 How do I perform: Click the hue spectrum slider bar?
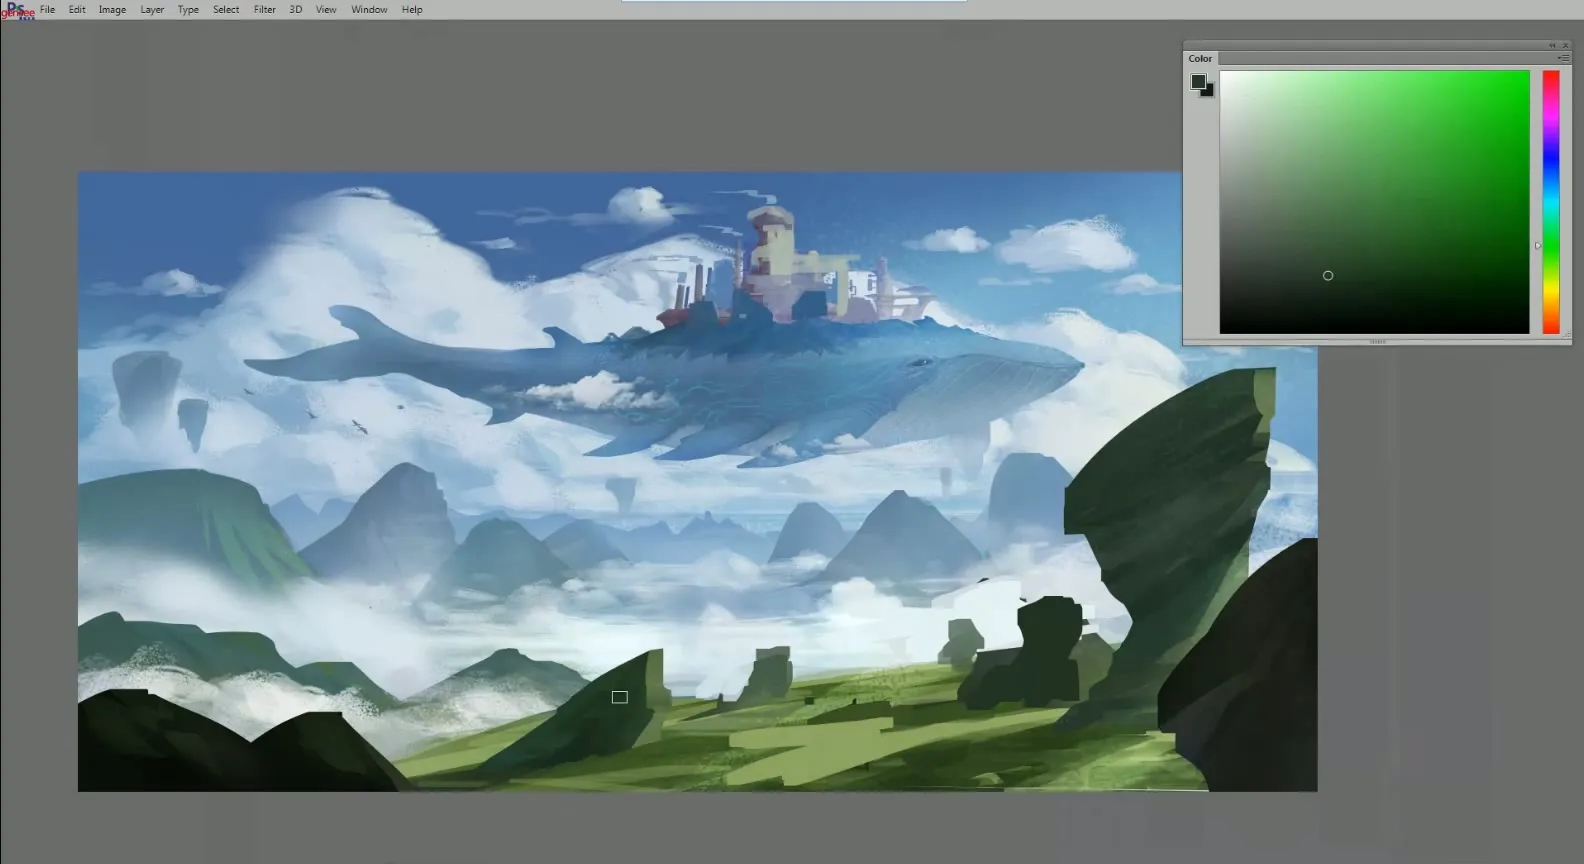click(x=1551, y=202)
